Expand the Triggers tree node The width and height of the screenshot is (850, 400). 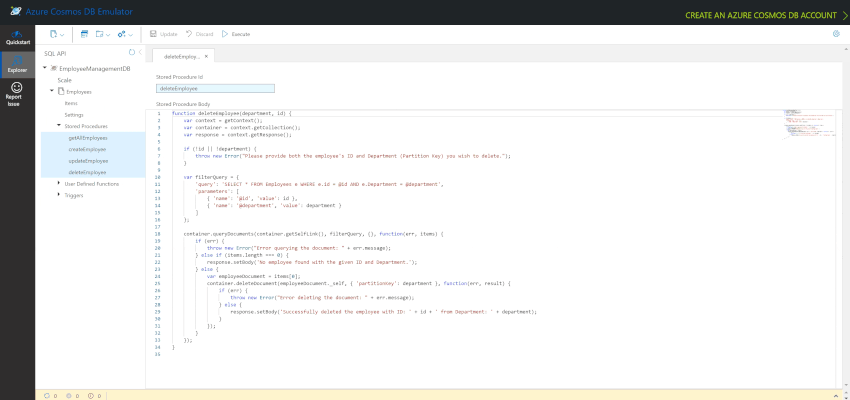[59, 195]
